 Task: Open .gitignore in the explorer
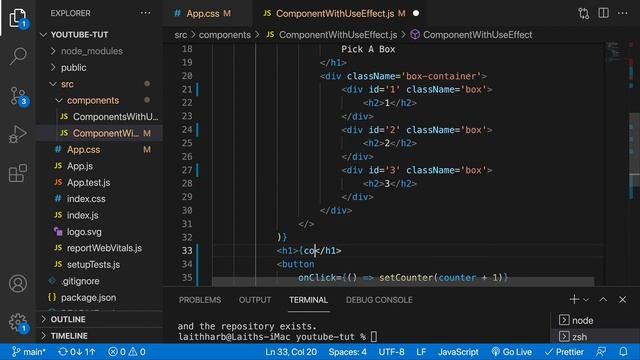[99, 281]
